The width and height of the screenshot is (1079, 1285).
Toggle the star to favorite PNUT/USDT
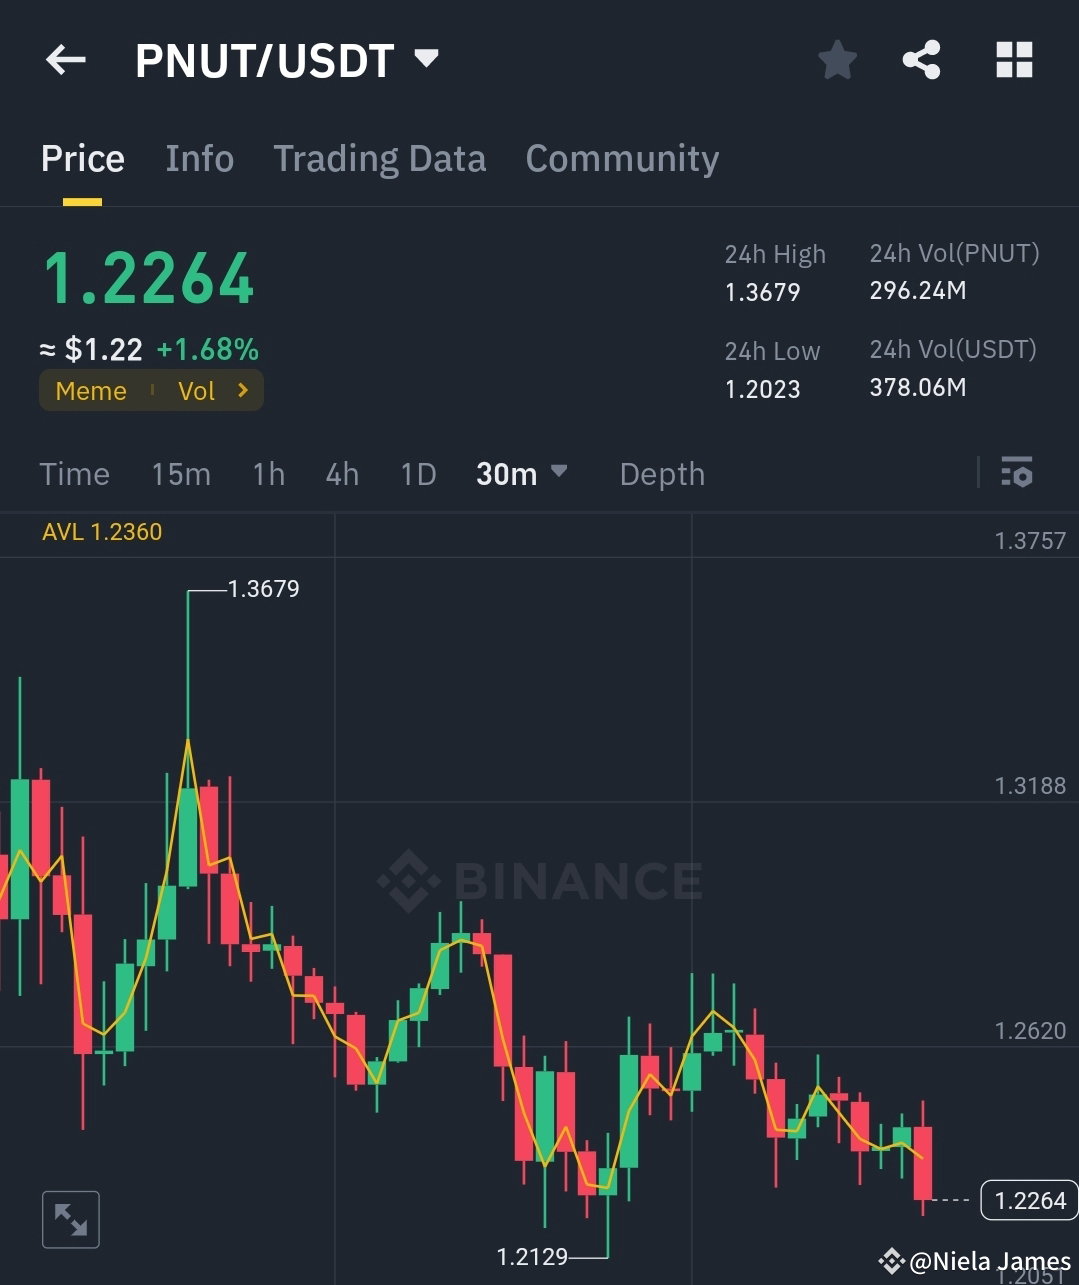point(837,59)
